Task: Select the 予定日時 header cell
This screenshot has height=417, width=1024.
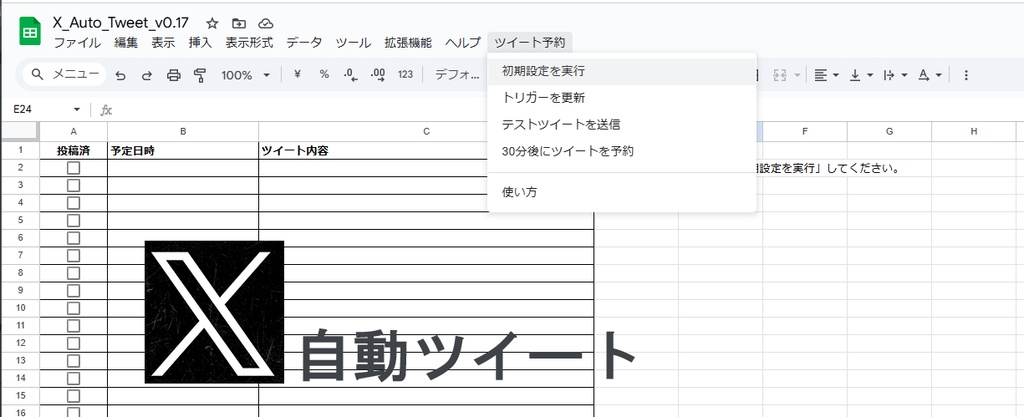Action: [183, 151]
